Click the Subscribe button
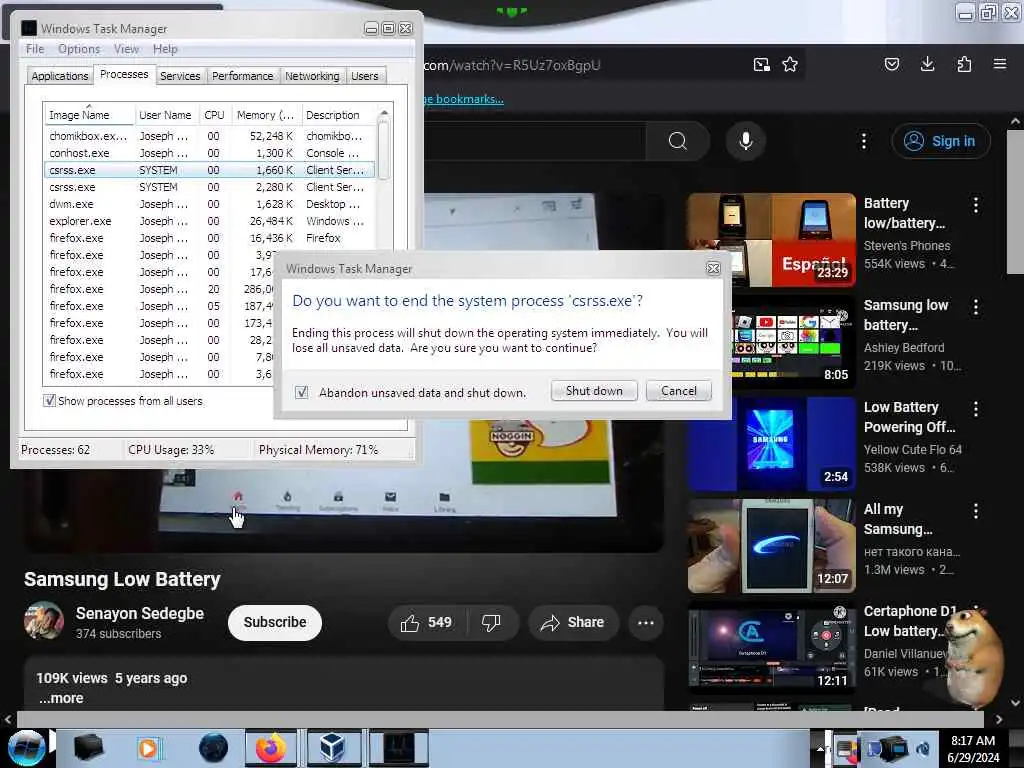Screen dimensions: 1024x768 point(275,622)
